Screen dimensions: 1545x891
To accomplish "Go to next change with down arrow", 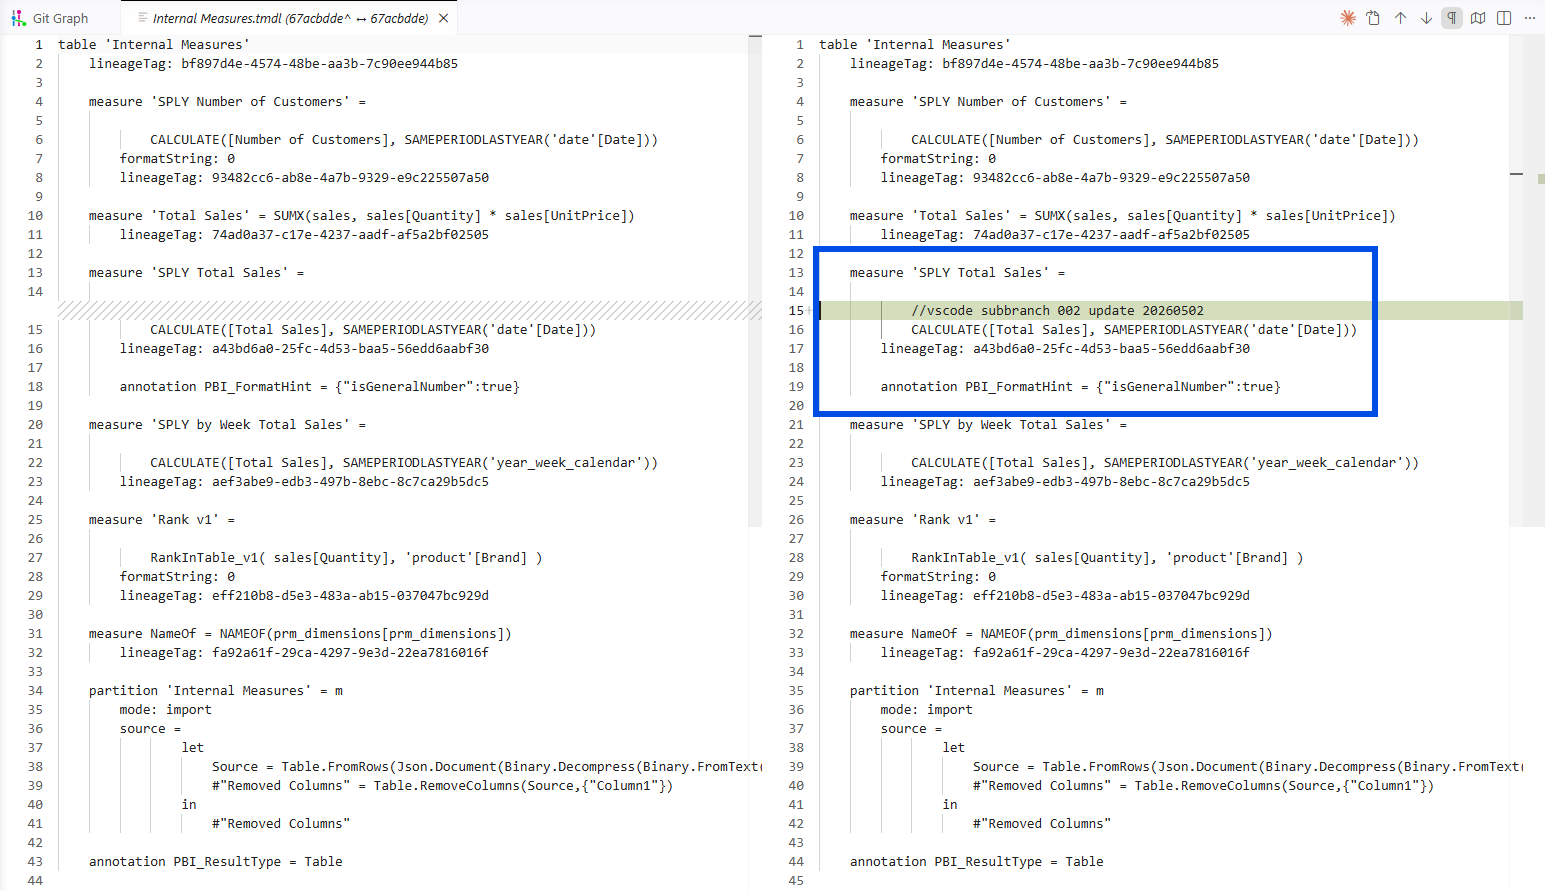I will pos(1426,18).
